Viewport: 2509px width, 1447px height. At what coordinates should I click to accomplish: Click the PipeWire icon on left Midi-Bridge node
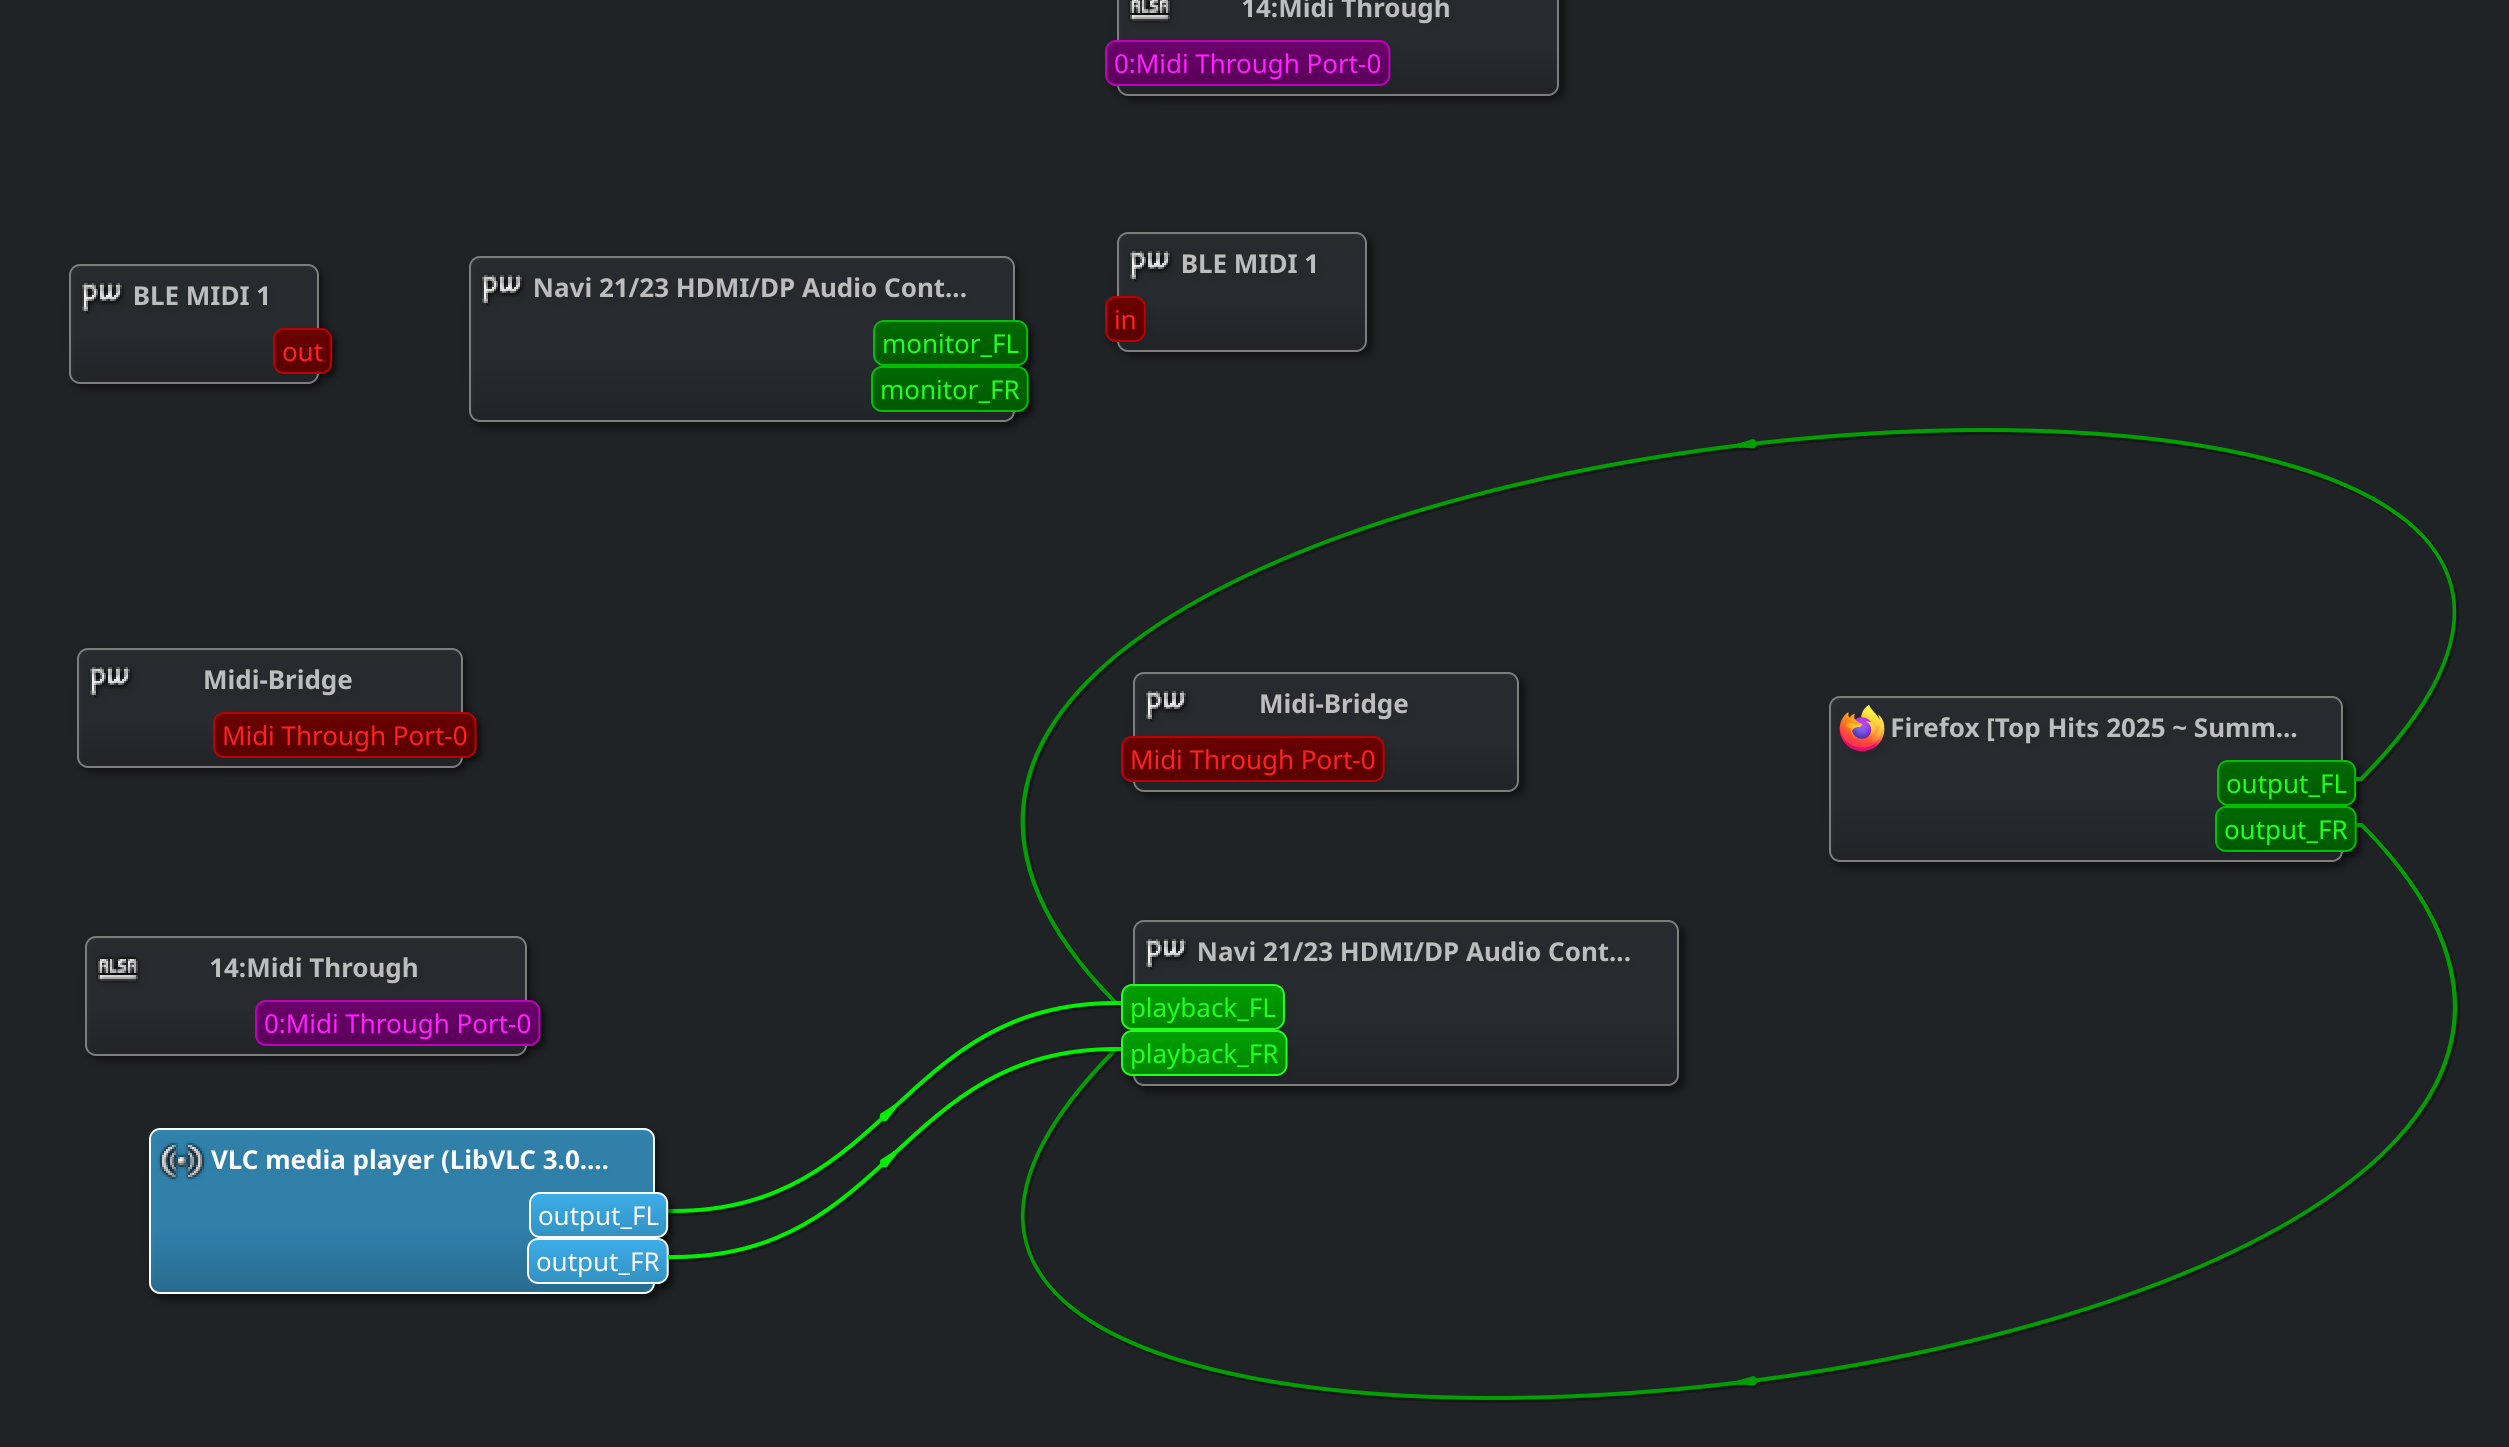pyautogui.click(x=109, y=679)
